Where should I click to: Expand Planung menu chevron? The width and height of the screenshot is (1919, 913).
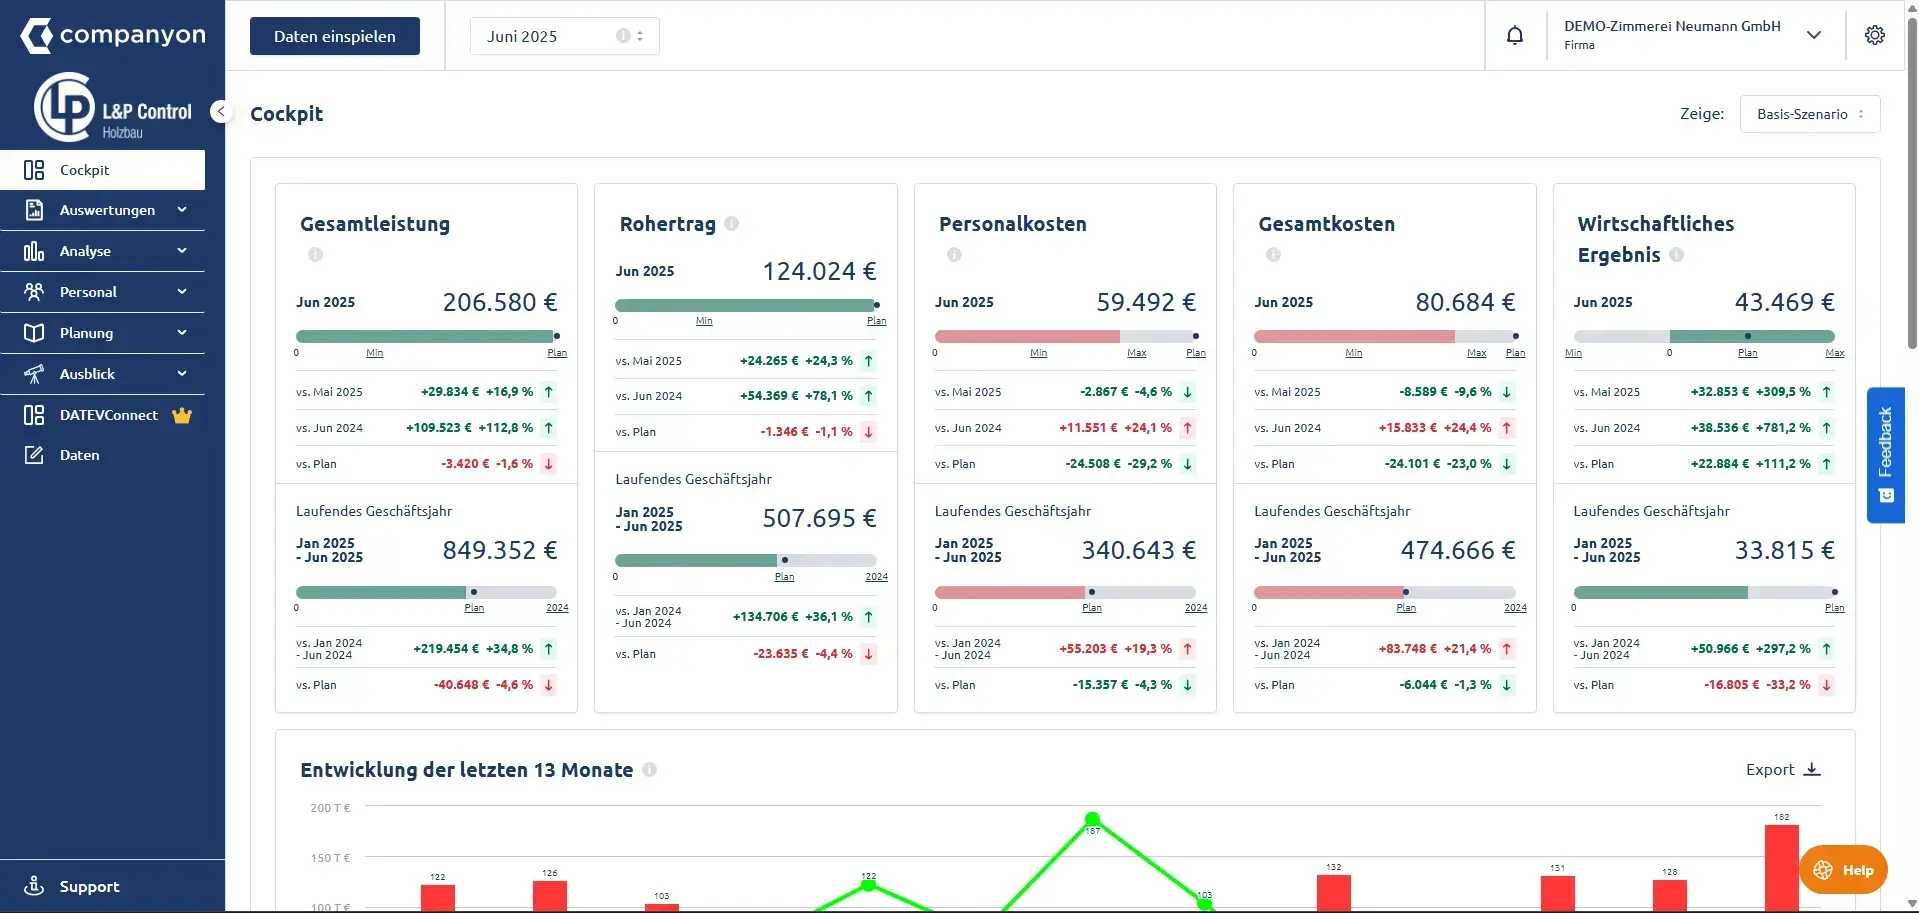point(182,333)
